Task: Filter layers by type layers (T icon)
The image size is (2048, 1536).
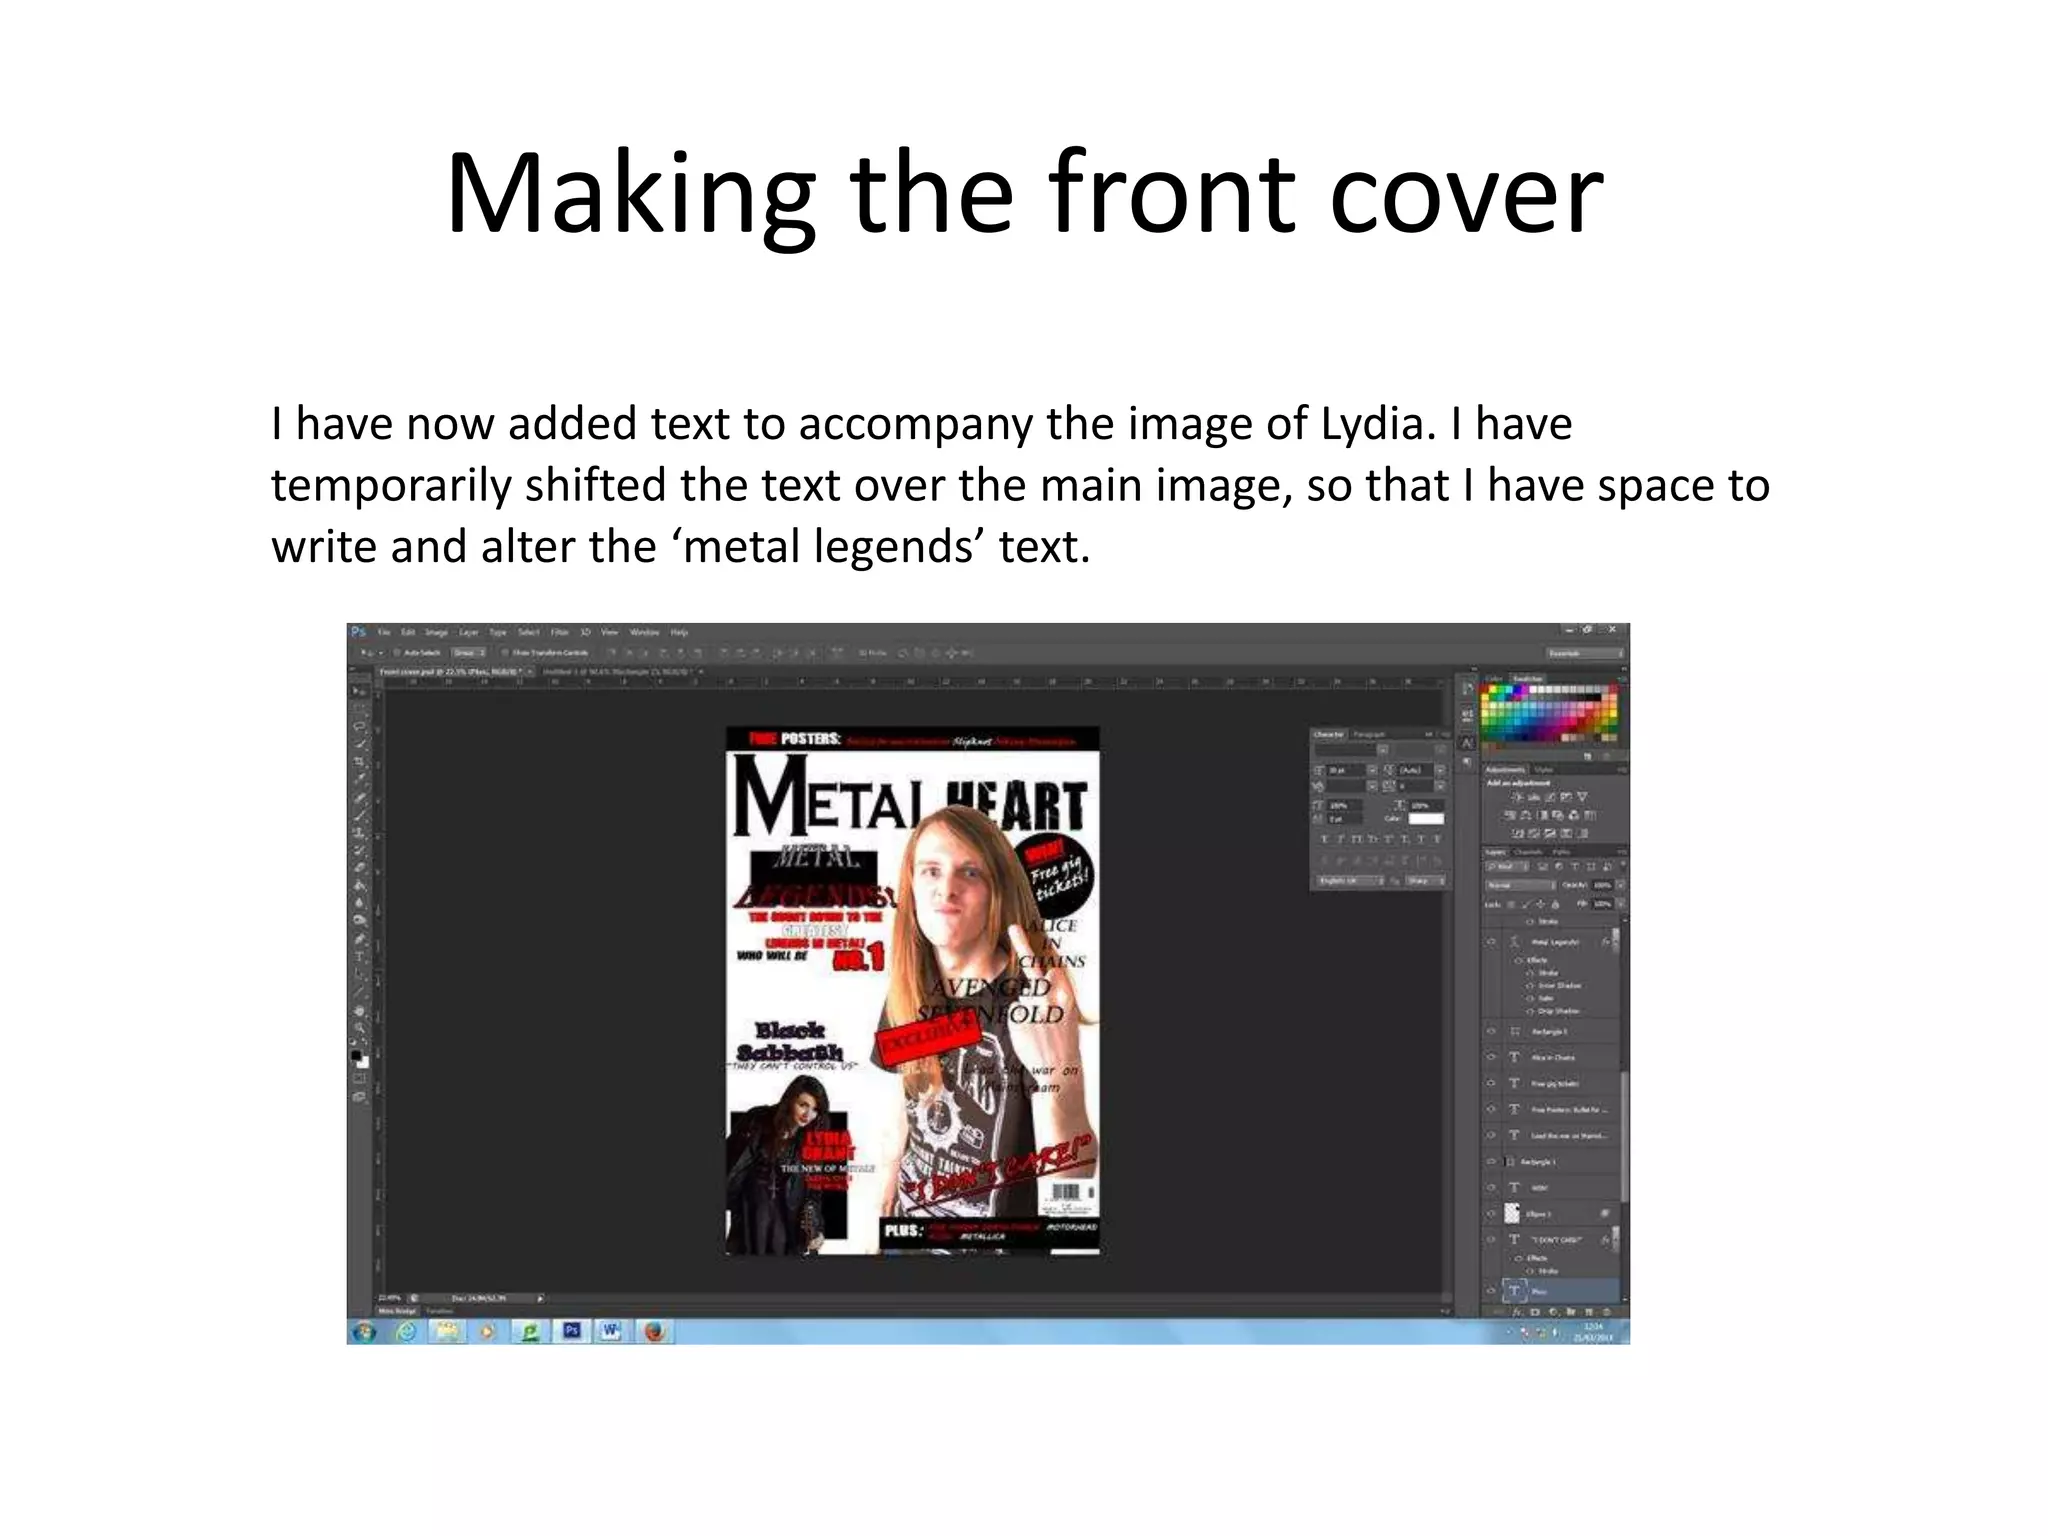Action: [x=1575, y=866]
